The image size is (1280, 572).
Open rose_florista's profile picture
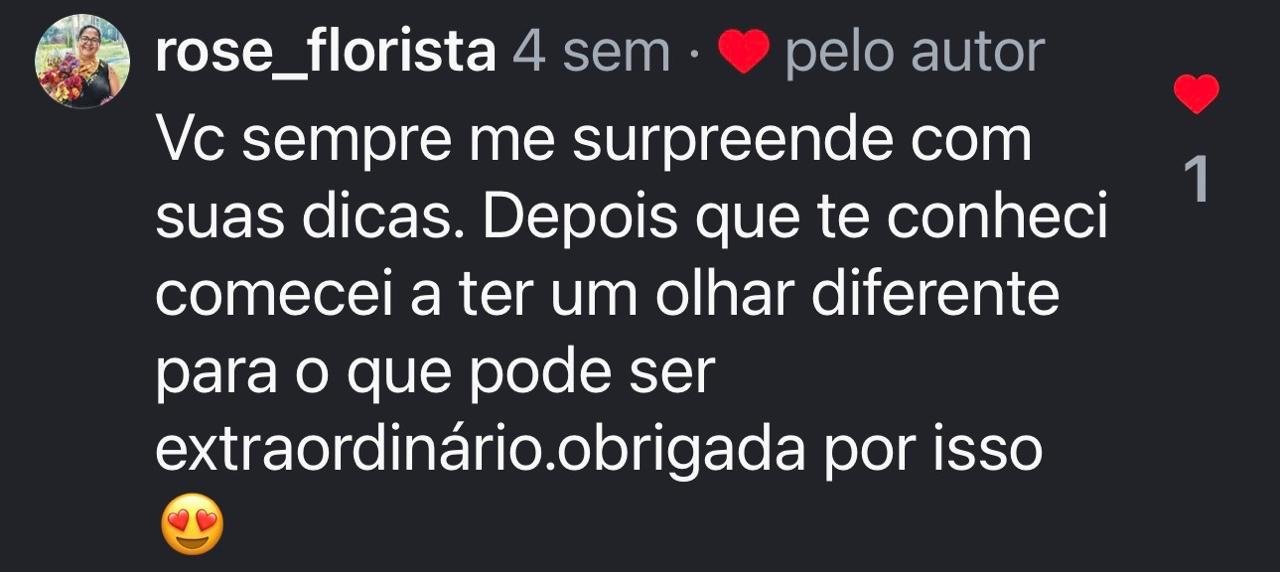(83, 61)
